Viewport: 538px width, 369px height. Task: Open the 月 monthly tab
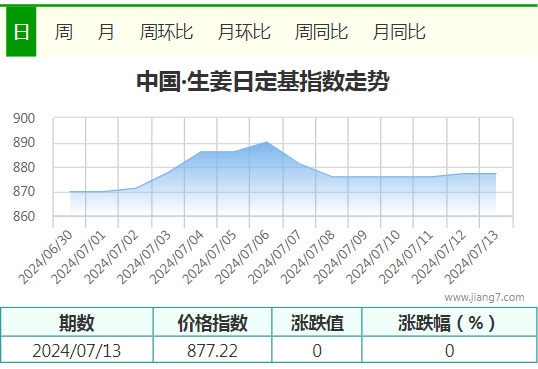tap(106, 32)
